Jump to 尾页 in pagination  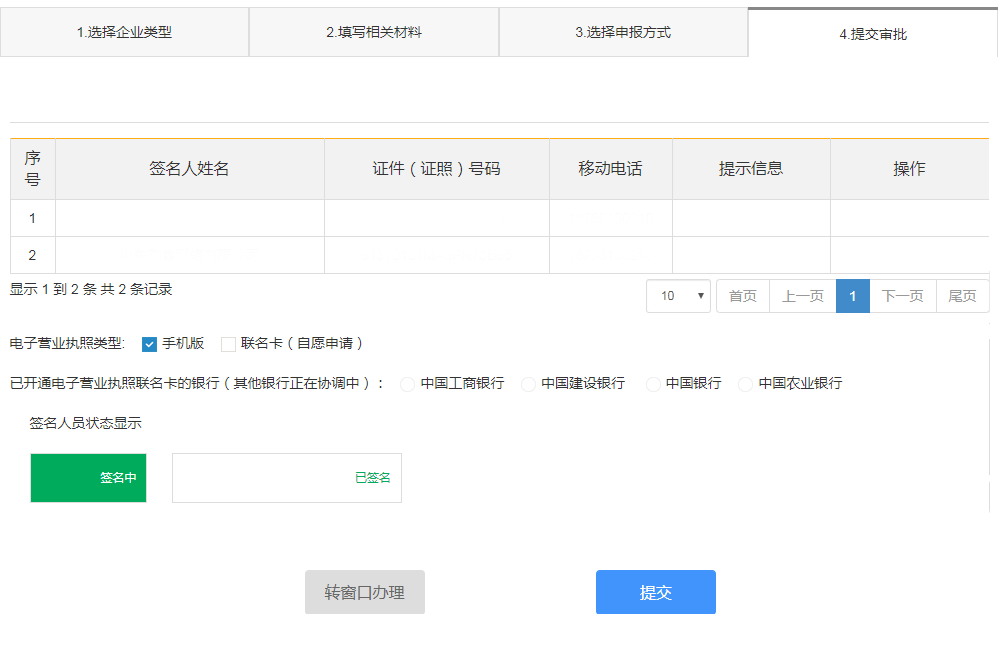point(962,296)
